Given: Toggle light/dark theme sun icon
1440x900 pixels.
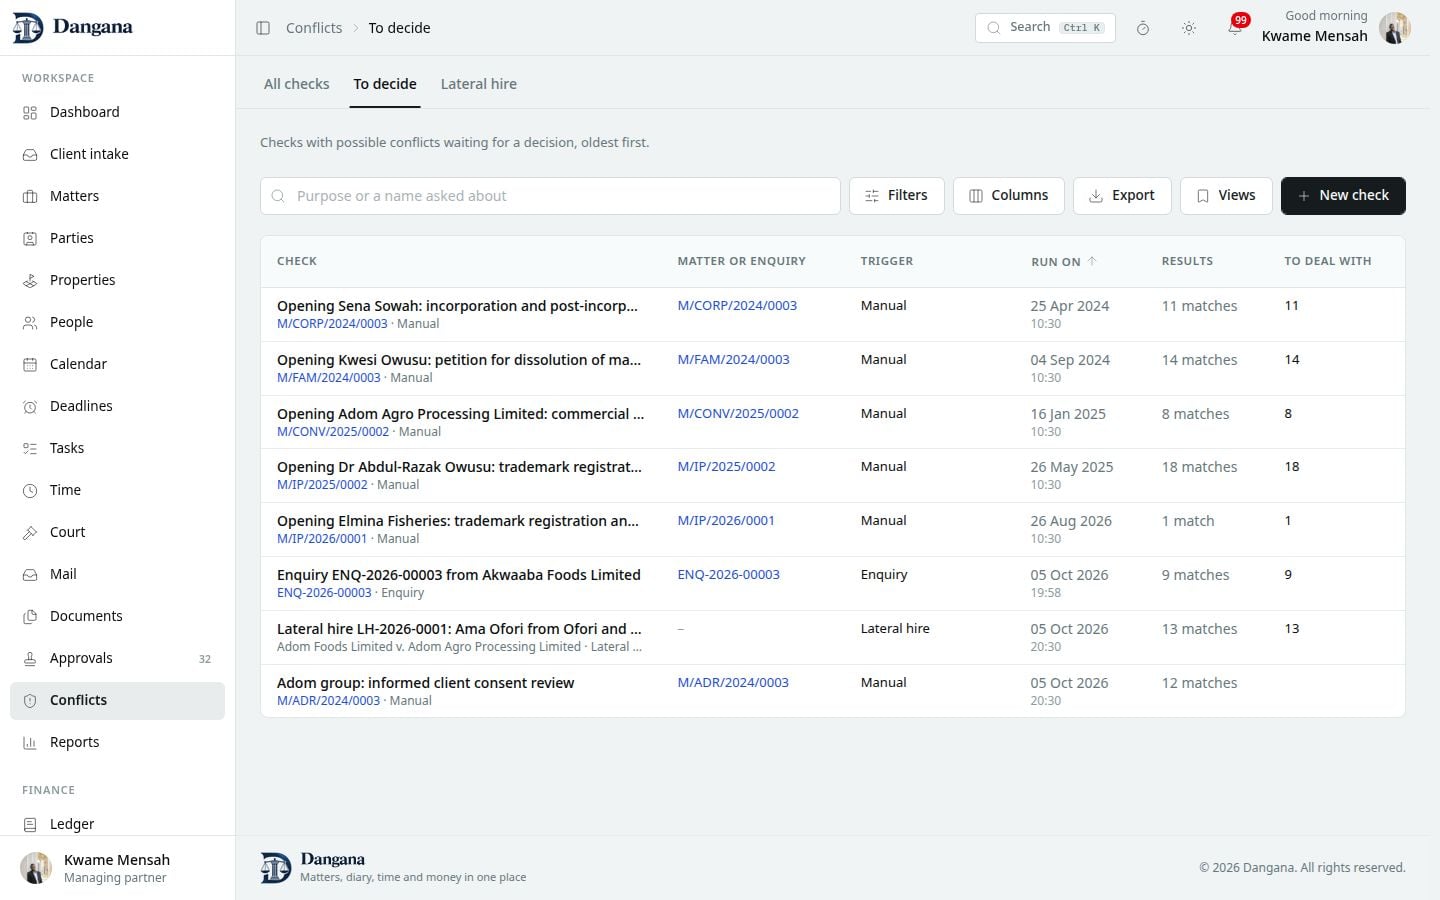Looking at the screenshot, I should pyautogui.click(x=1189, y=28).
